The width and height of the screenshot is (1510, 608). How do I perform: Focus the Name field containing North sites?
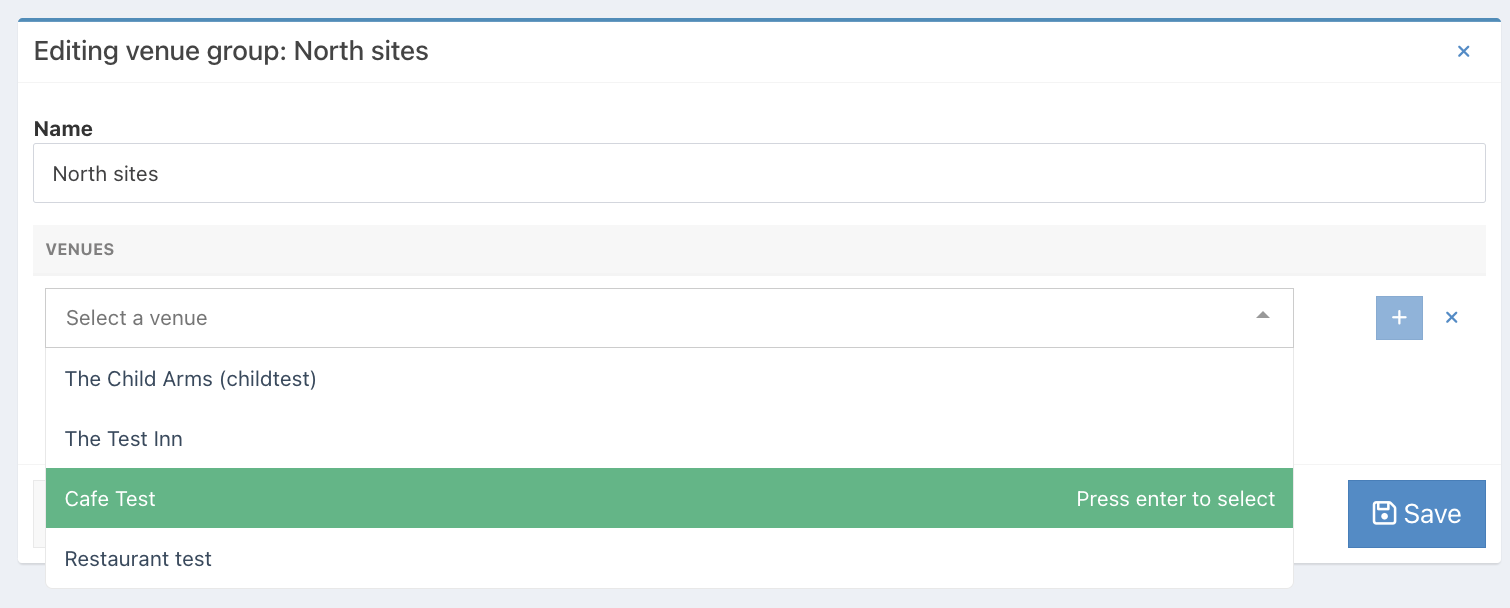point(759,174)
